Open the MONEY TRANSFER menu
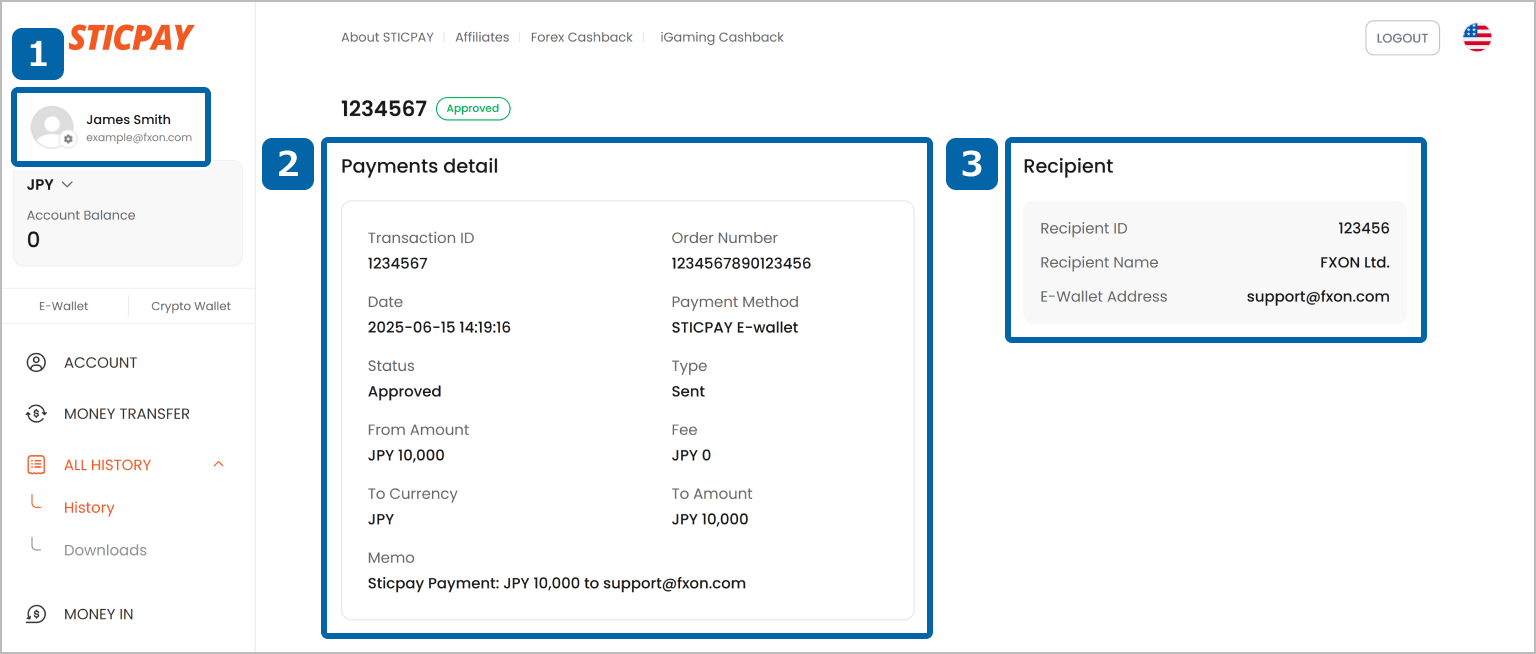 127,414
